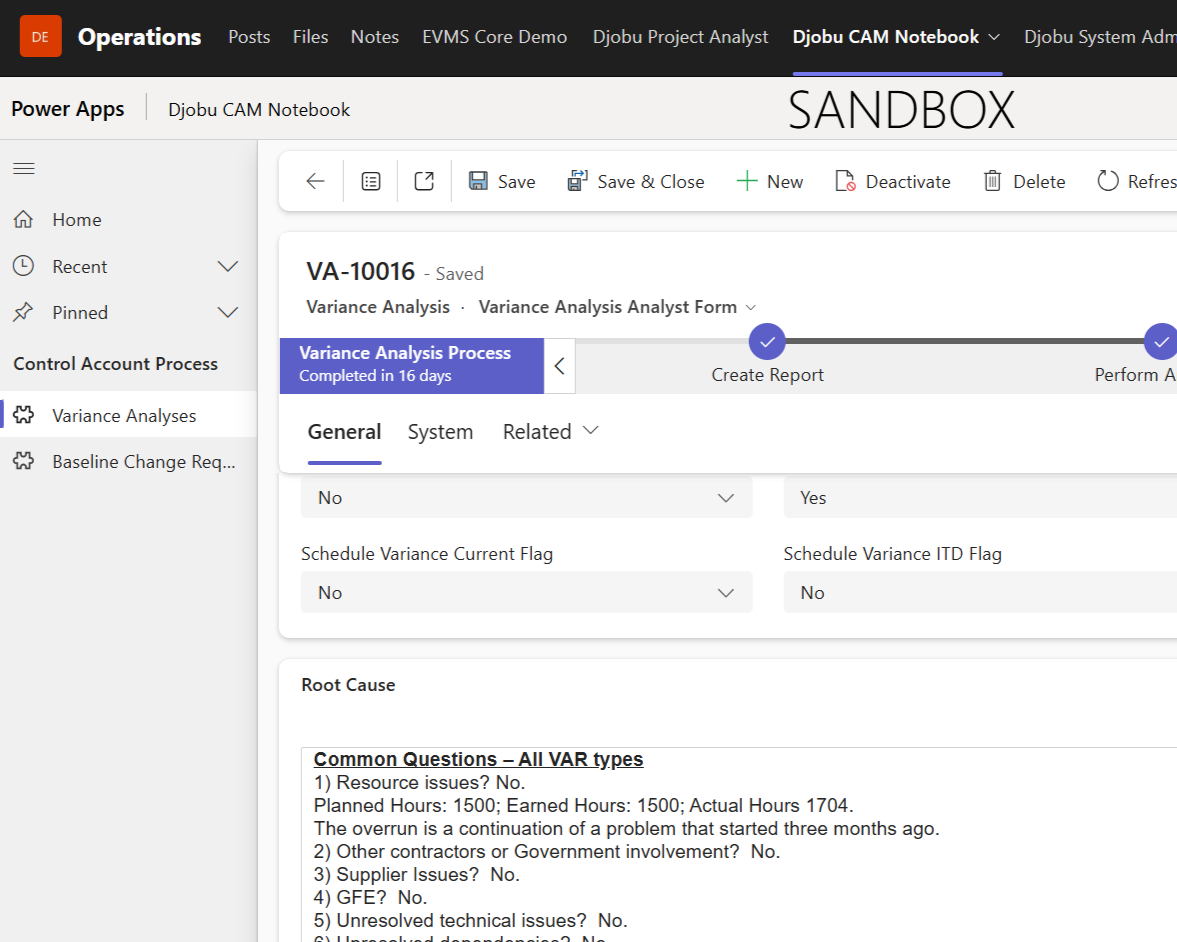The width and height of the screenshot is (1177, 942).
Task: Open the first No flag dropdown
Action: pyautogui.click(x=526, y=498)
